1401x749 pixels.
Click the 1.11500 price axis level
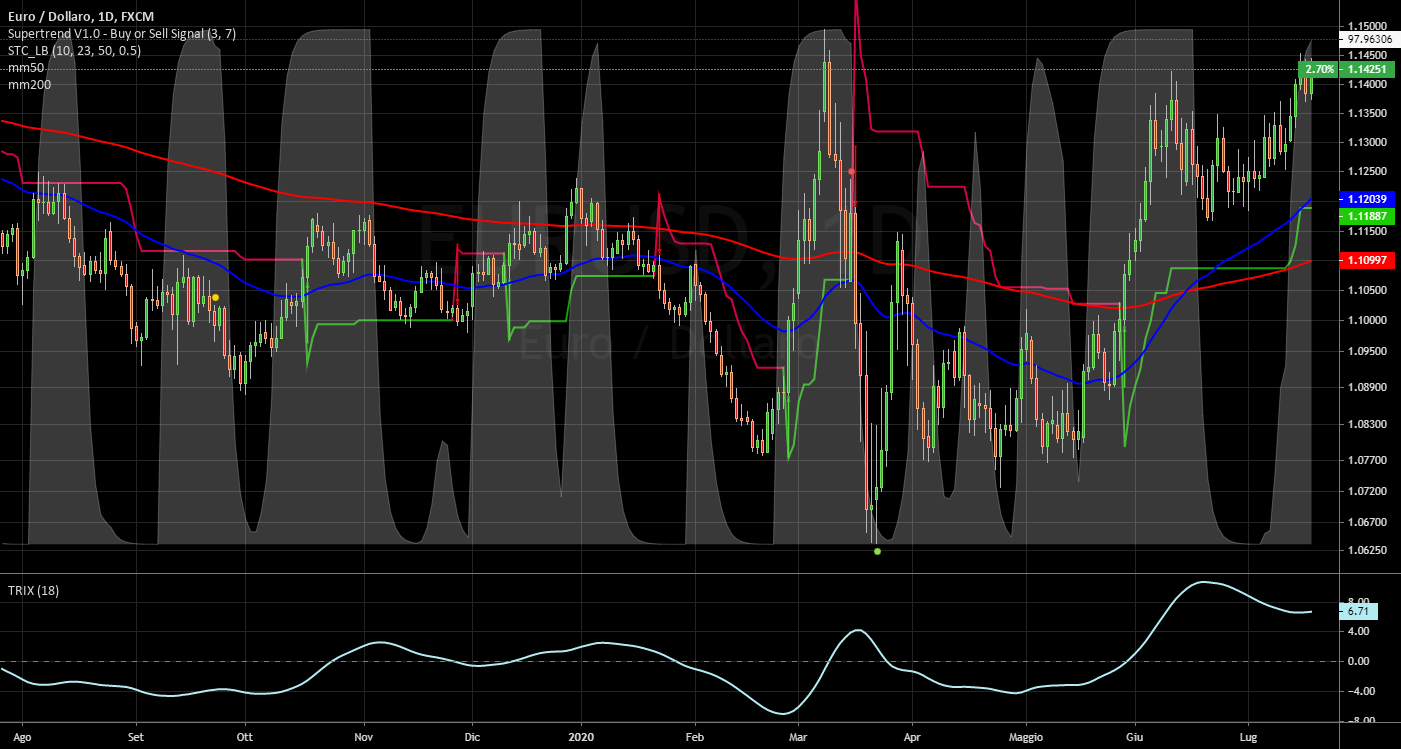click(1366, 231)
